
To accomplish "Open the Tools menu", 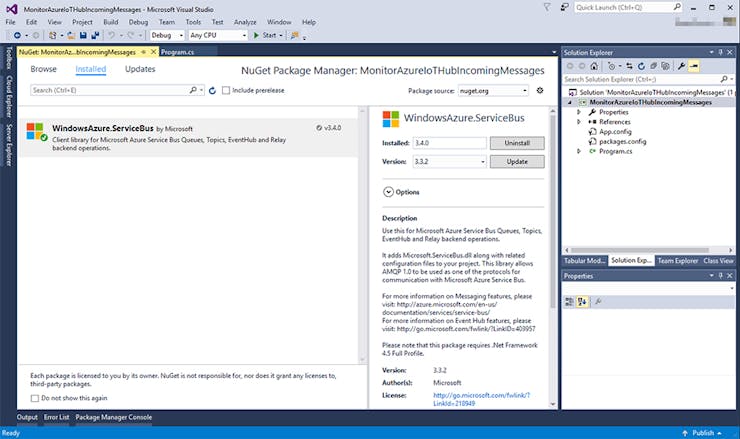I will coord(193,22).
